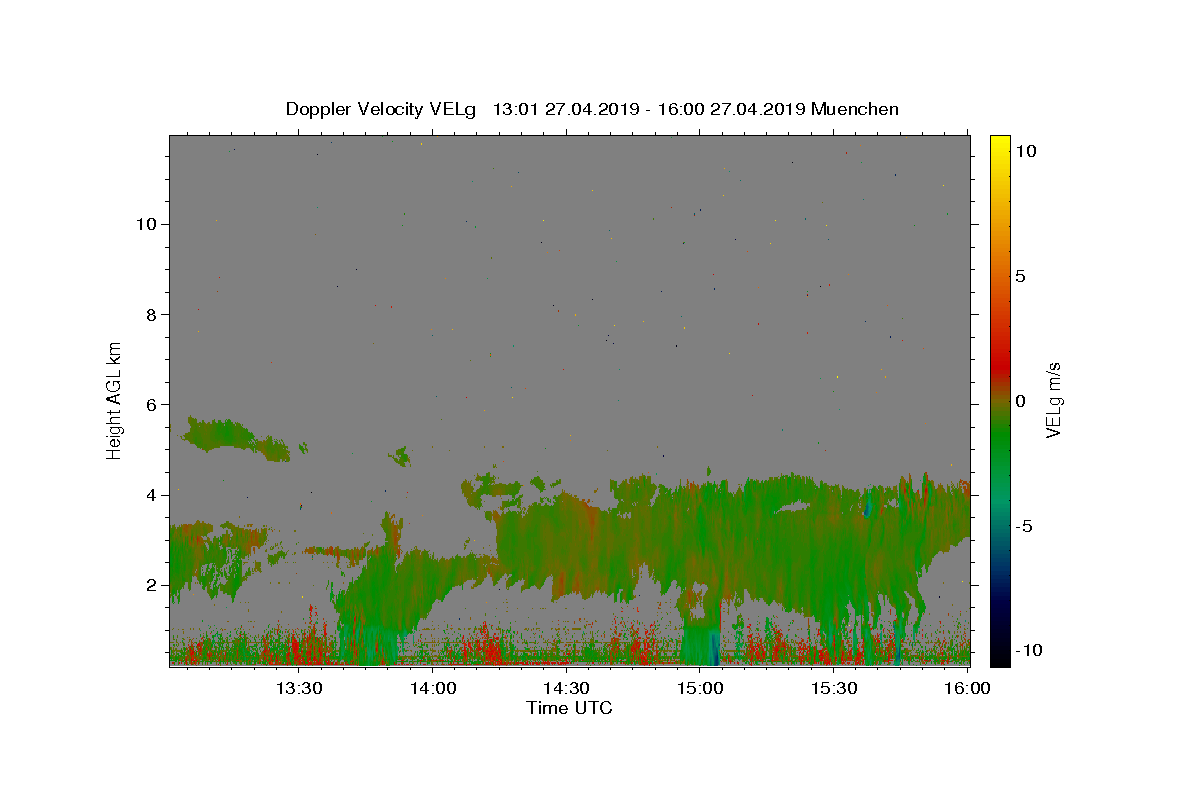Click the end time '16:00 27.04.2019' in title

tap(733, 110)
